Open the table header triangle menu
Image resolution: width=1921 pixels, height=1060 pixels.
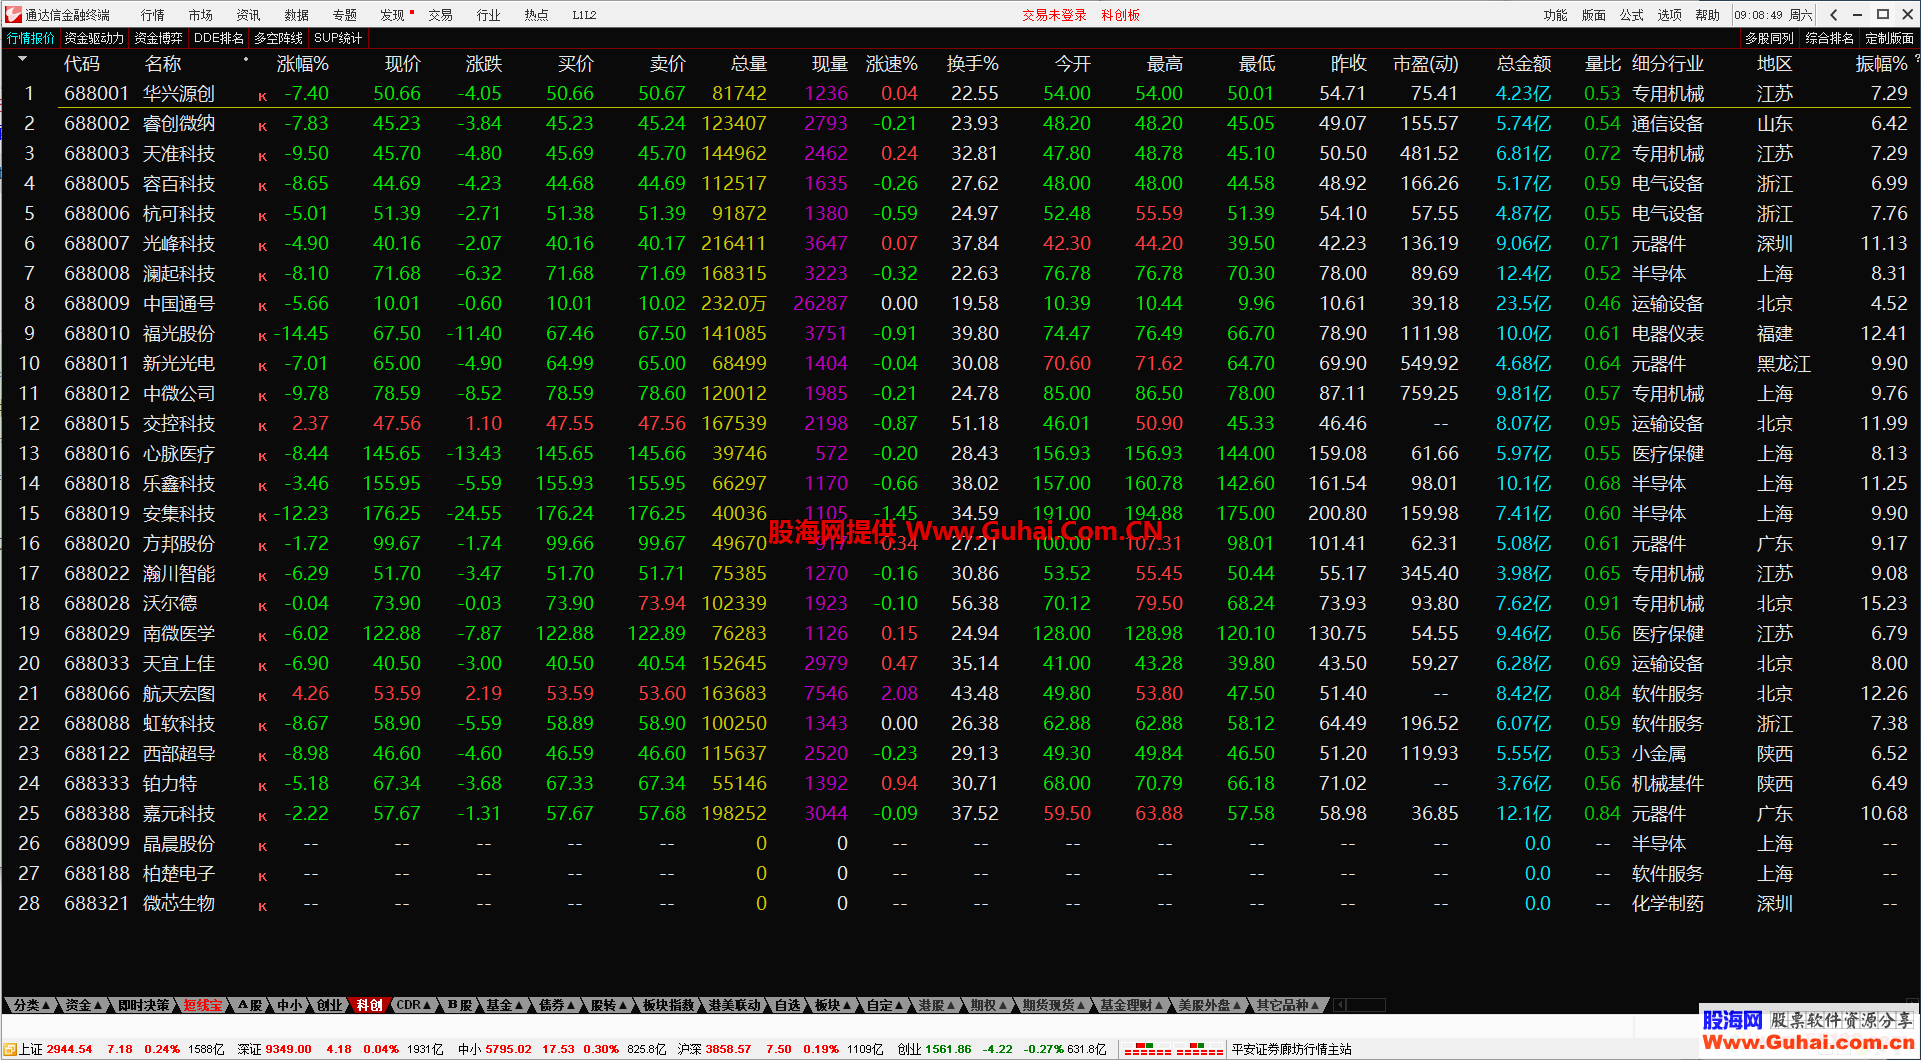22,60
